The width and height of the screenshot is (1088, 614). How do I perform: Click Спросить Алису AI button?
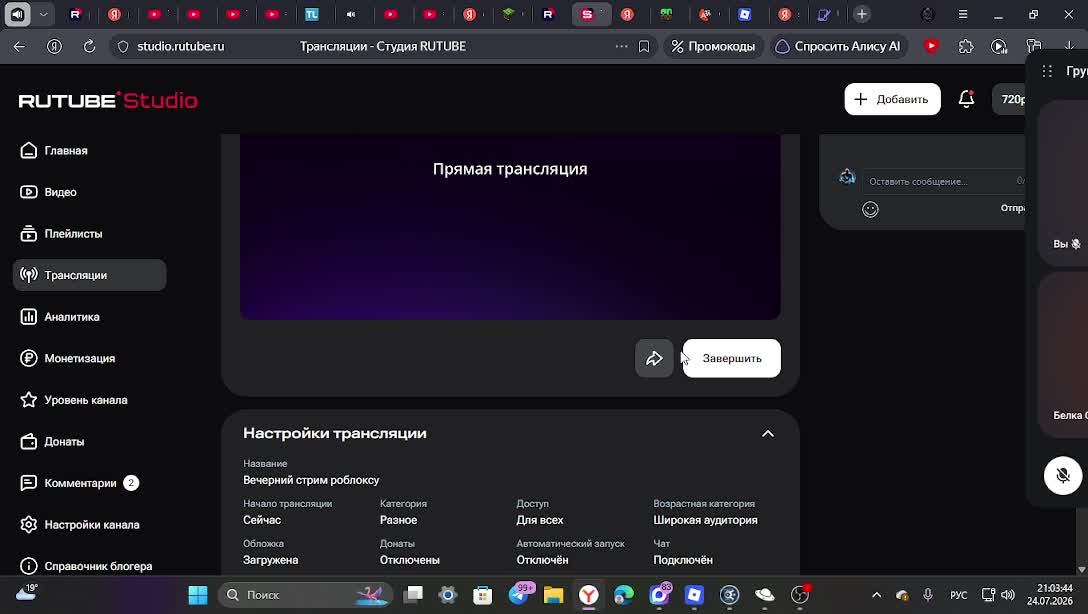[x=838, y=46]
